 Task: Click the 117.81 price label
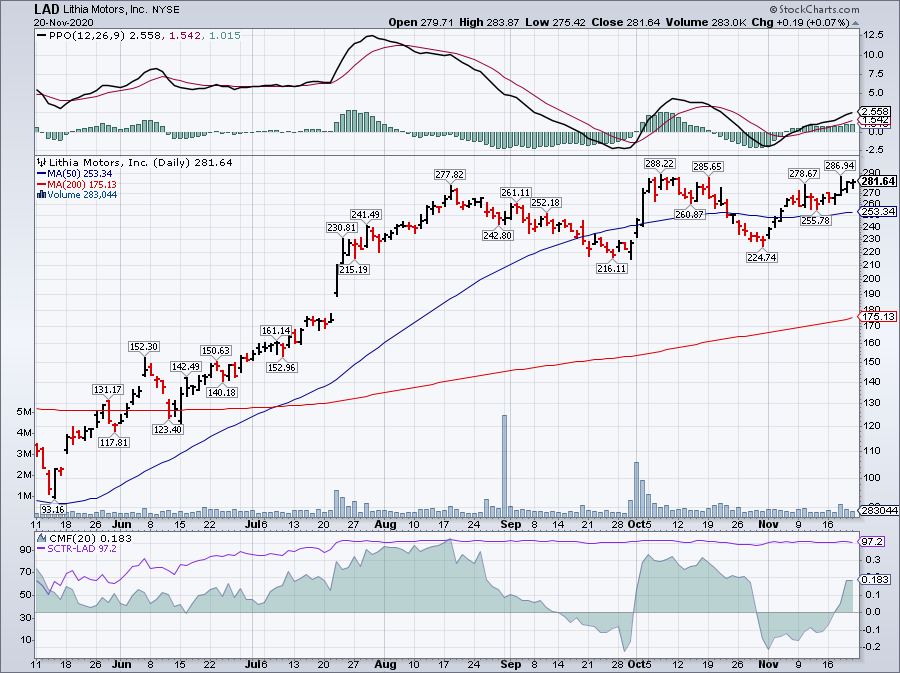tap(114, 442)
